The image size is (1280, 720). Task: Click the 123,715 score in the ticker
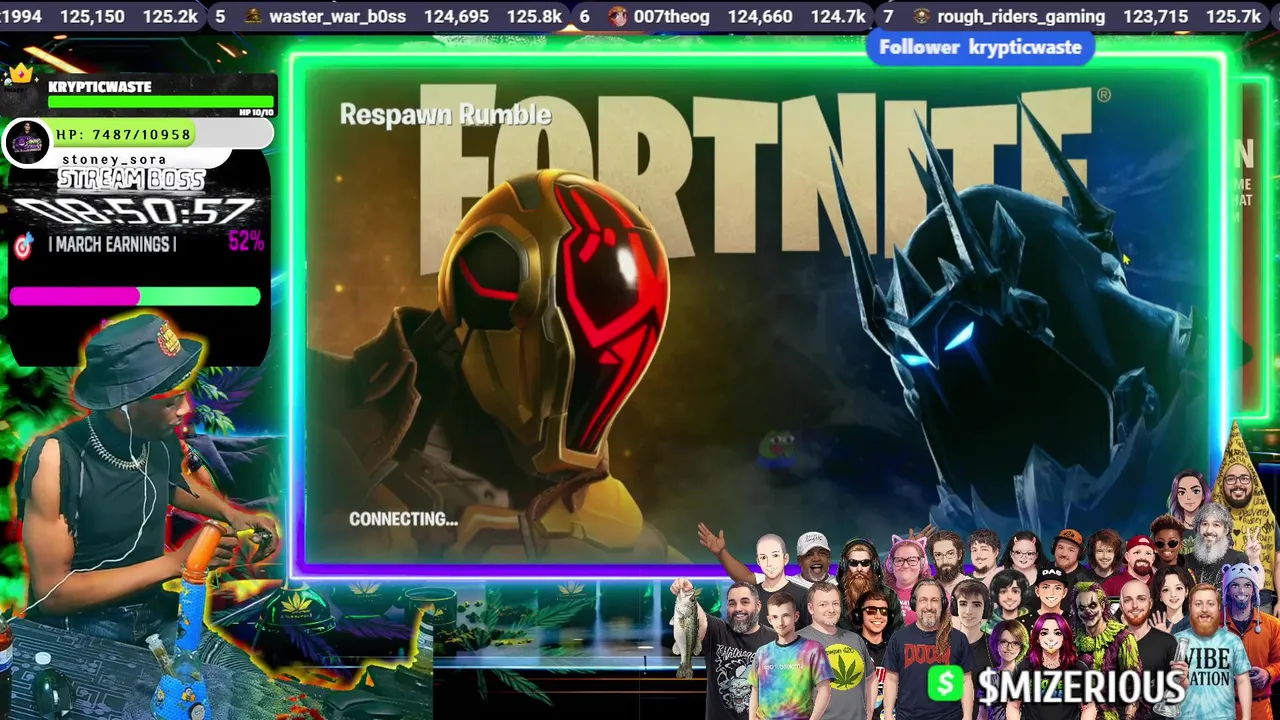pyautogui.click(x=1156, y=16)
